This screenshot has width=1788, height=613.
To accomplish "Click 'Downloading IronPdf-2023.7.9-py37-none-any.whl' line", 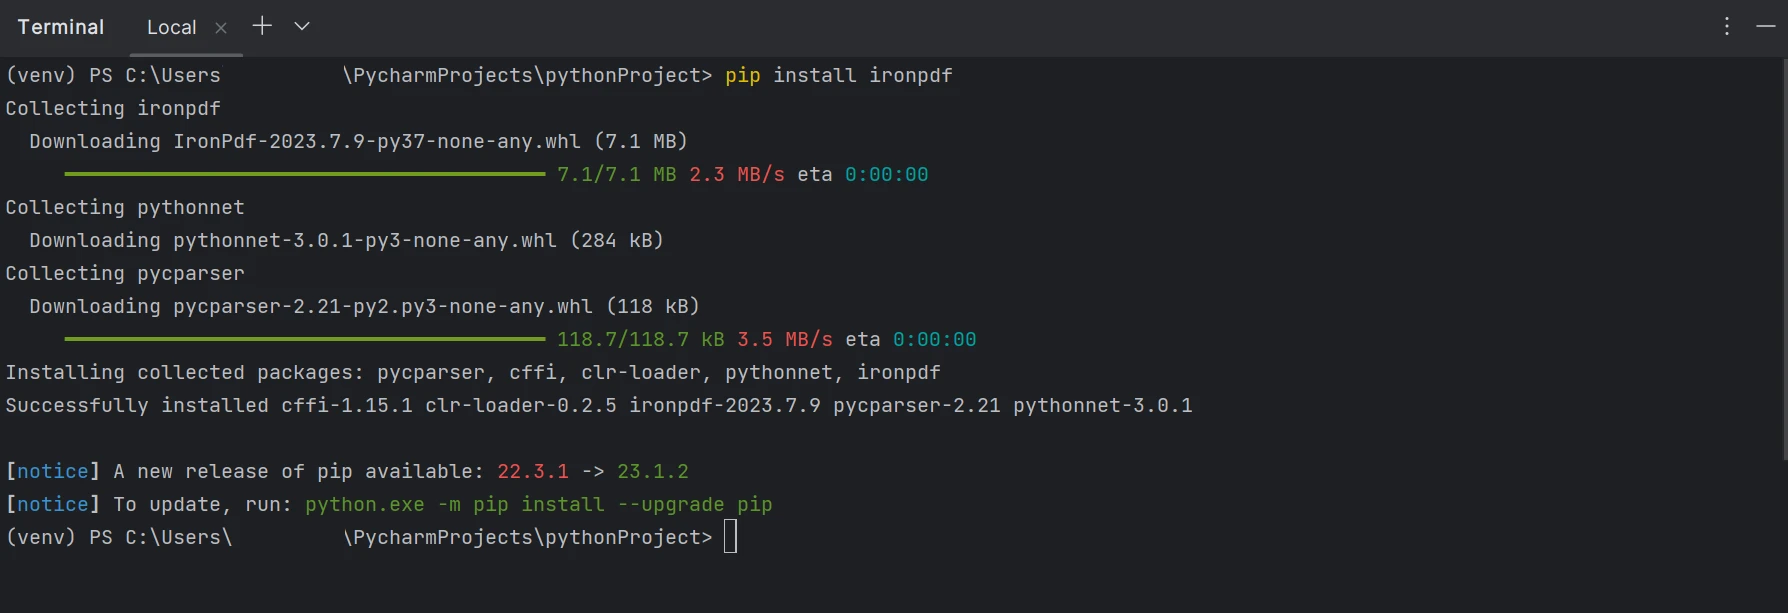I will (359, 141).
